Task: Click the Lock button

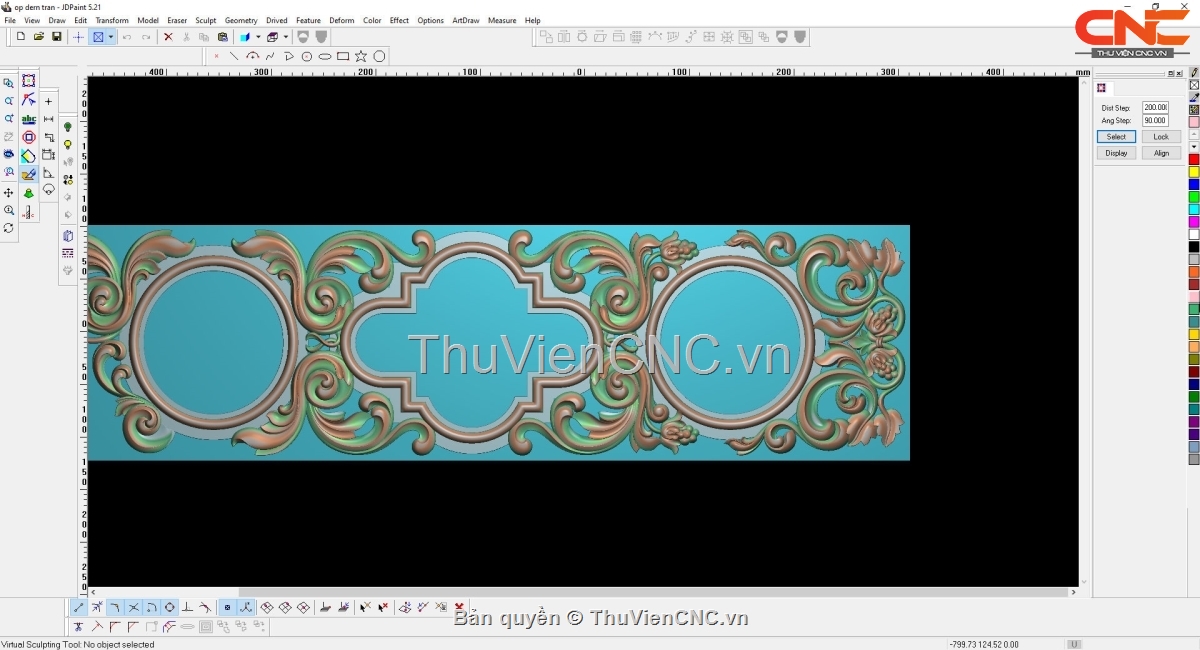Action: point(1160,137)
